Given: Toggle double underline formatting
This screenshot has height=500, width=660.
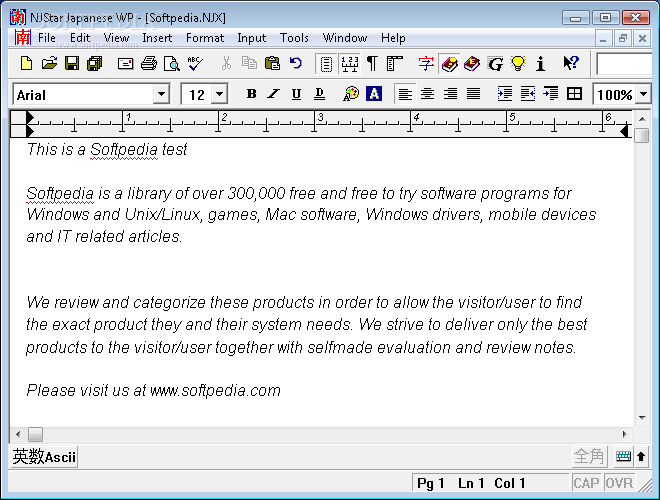Looking at the screenshot, I should tap(319, 94).
